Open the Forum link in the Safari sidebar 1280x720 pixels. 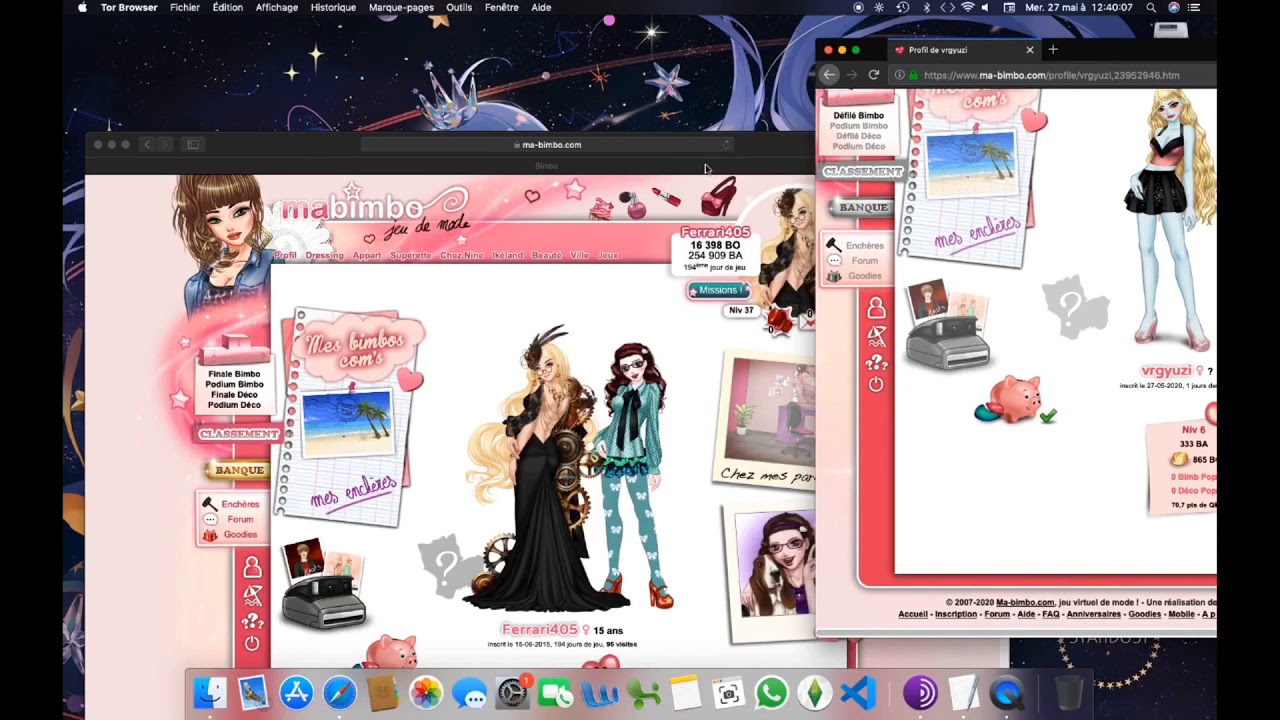240,519
